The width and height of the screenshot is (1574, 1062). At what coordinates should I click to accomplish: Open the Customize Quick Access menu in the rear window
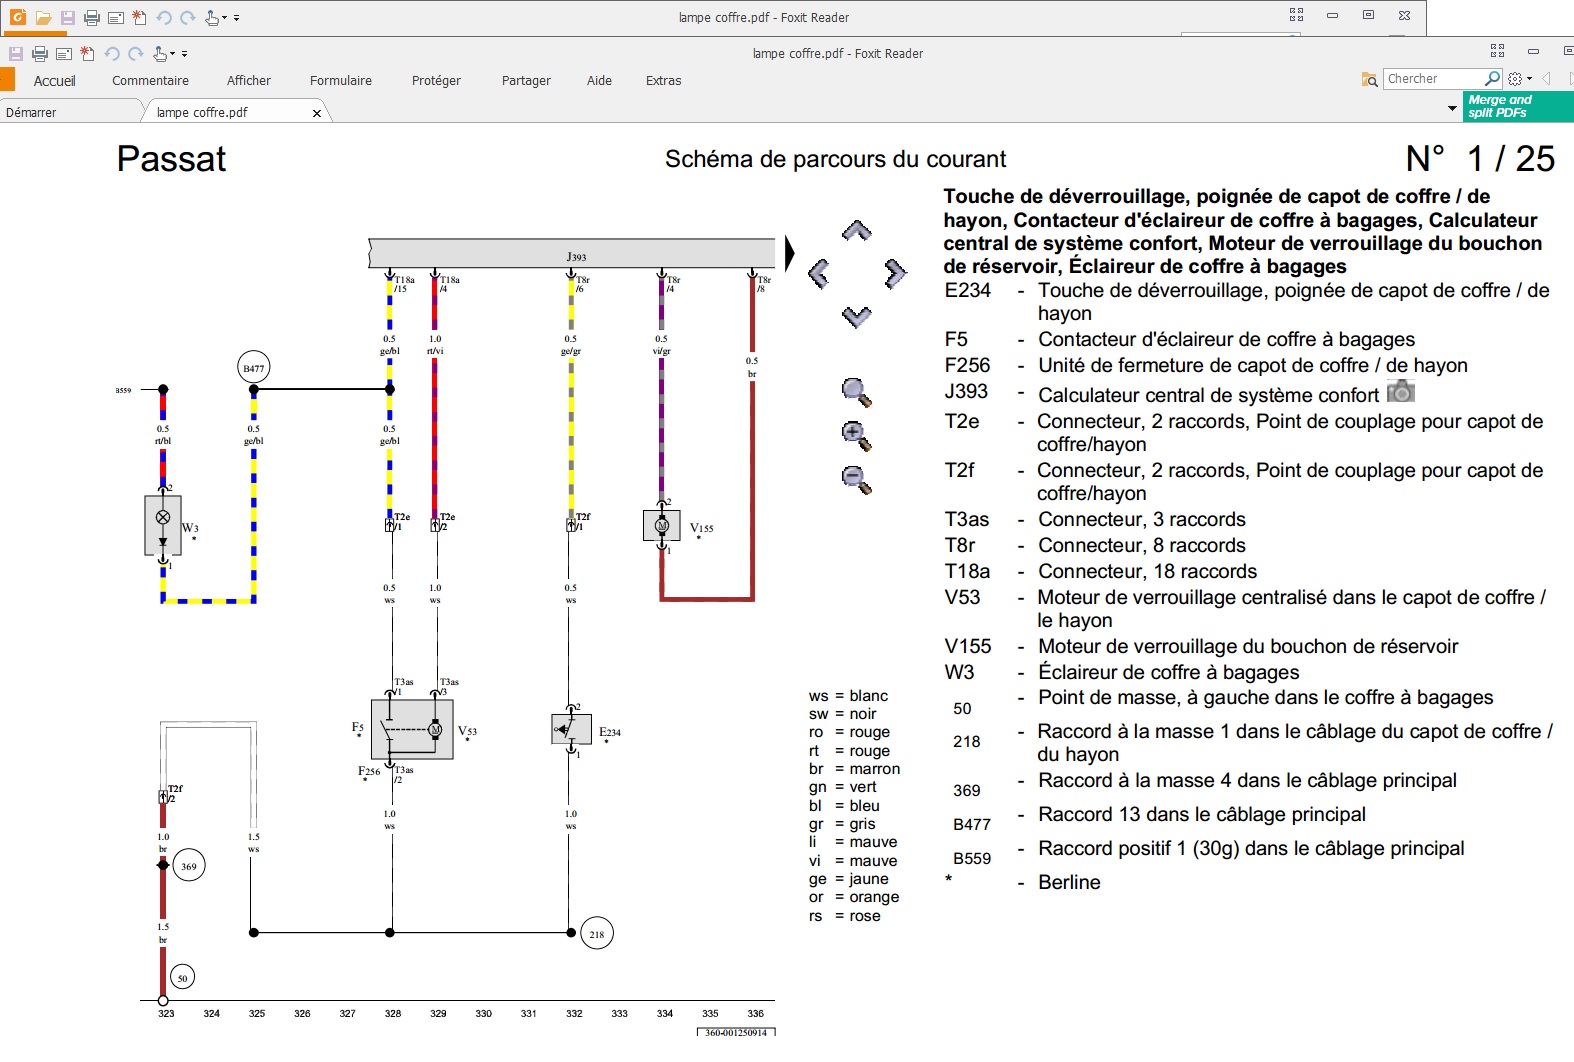click(x=237, y=18)
